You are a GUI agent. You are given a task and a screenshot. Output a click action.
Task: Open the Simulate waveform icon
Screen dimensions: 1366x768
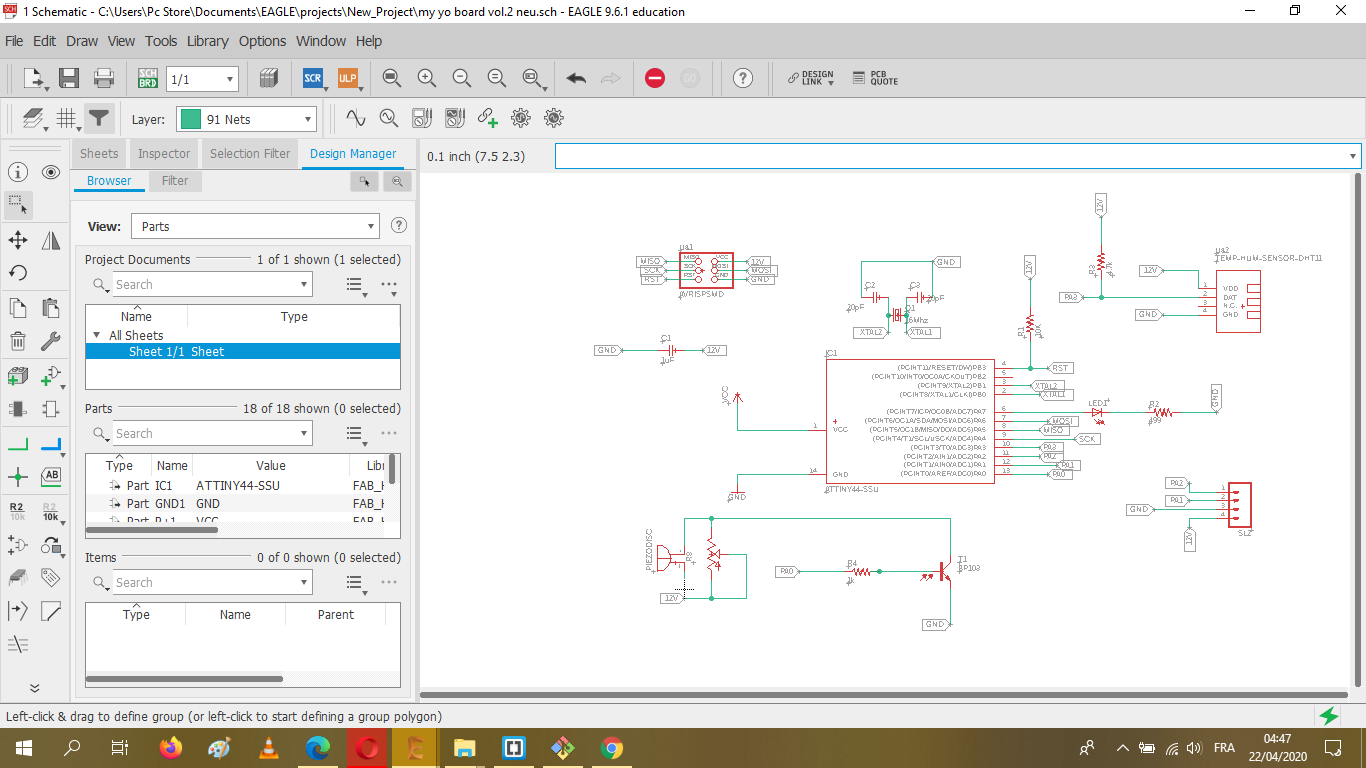(x=355, y=118)
